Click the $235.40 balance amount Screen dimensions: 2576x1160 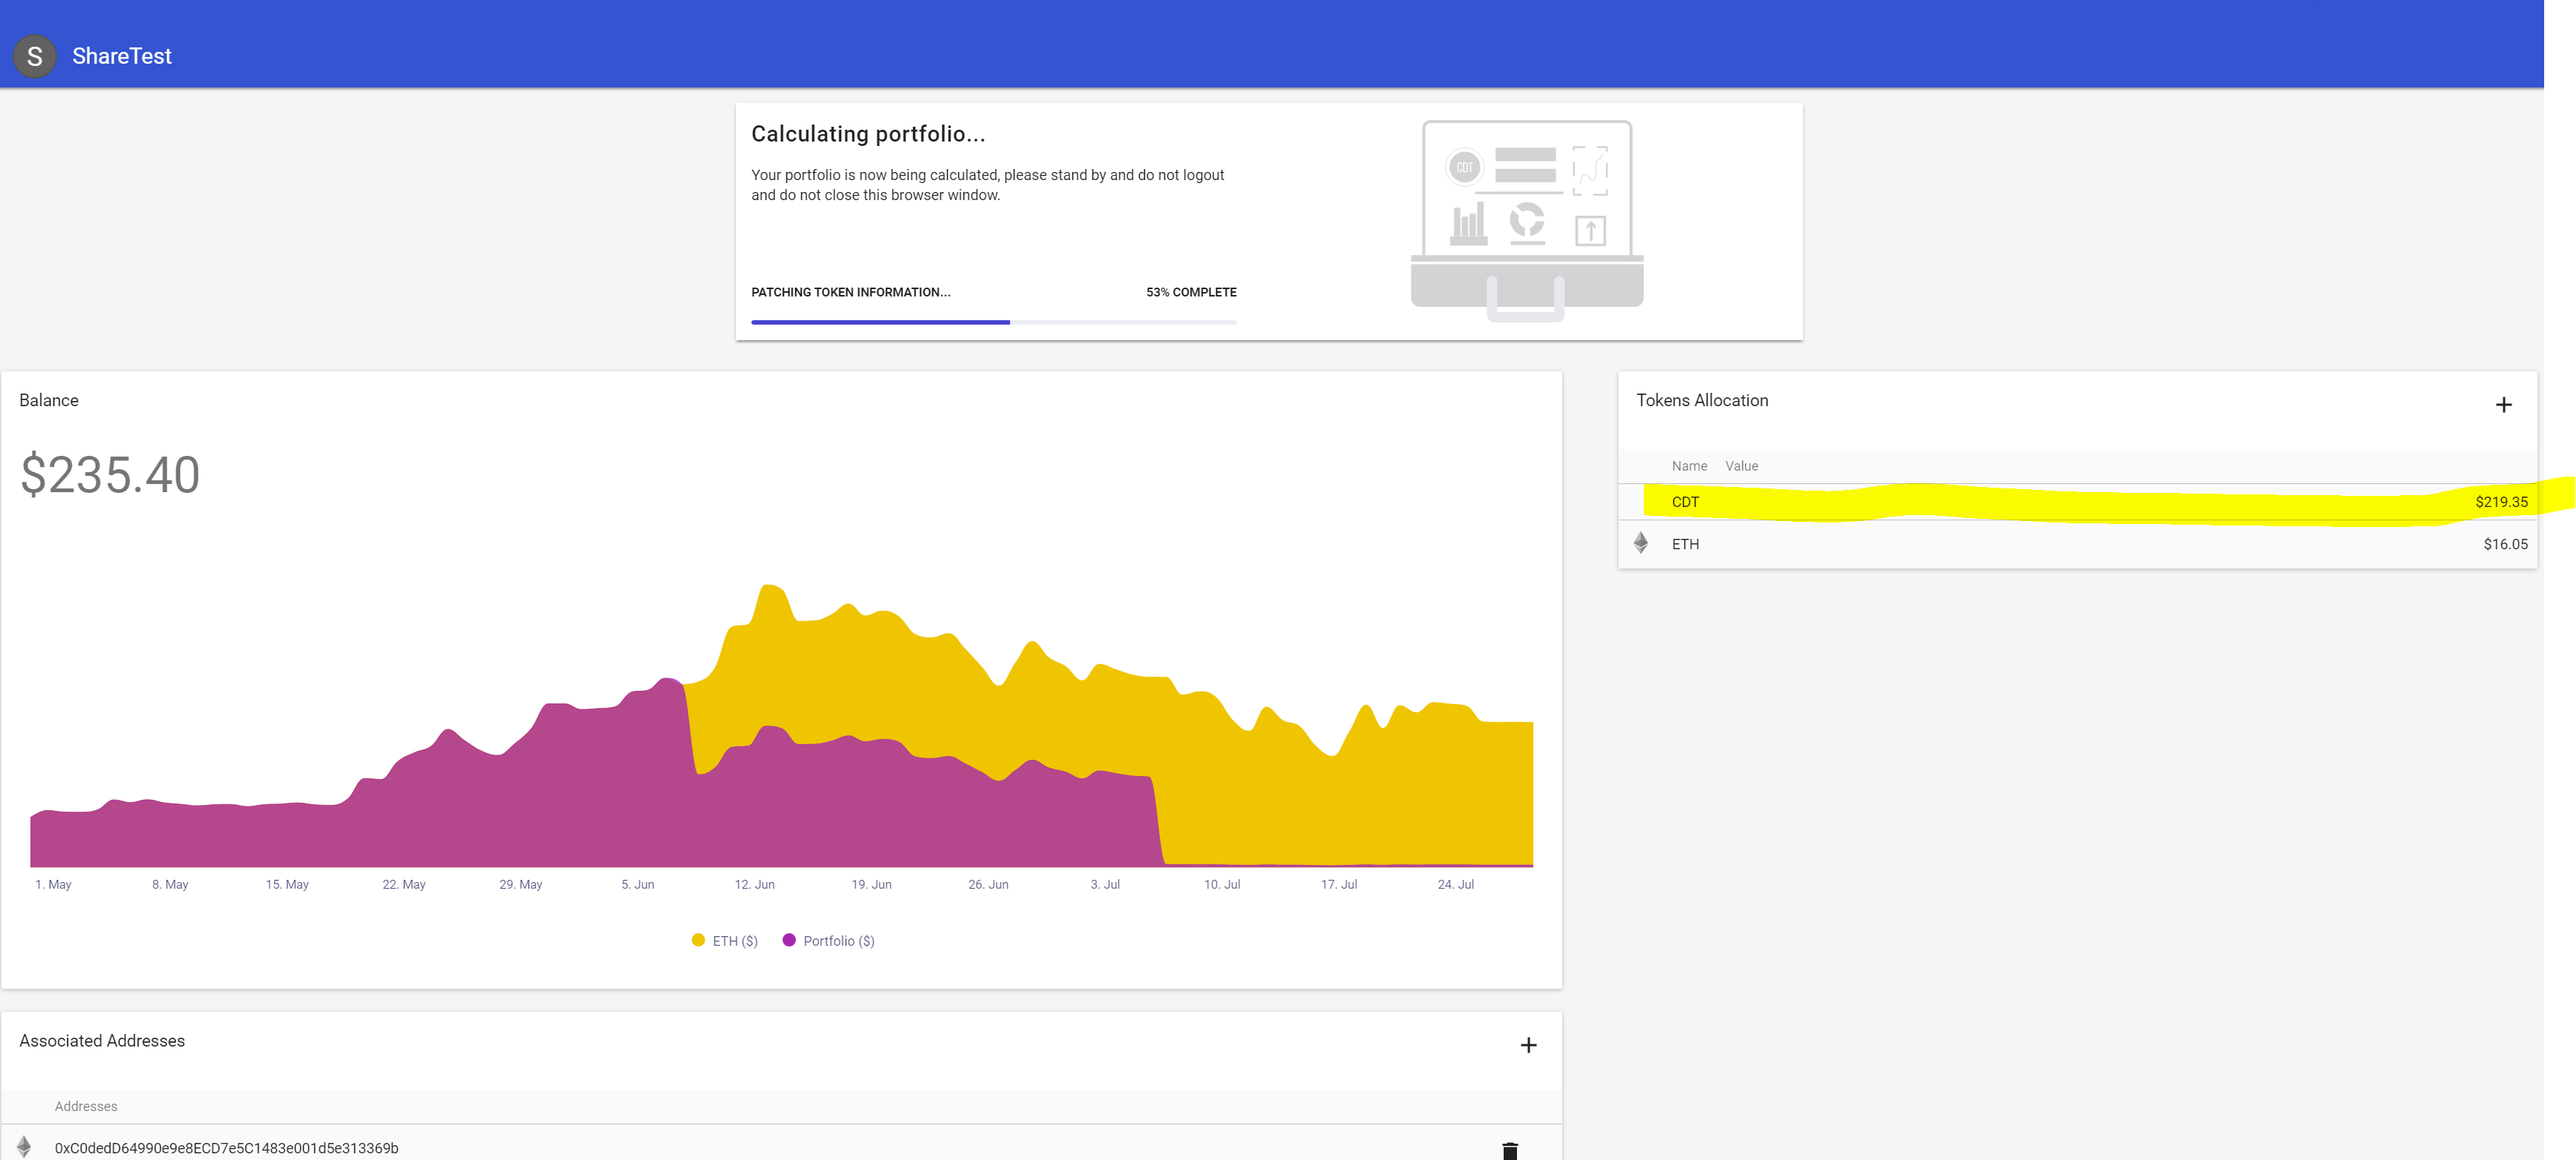[110, 474]
